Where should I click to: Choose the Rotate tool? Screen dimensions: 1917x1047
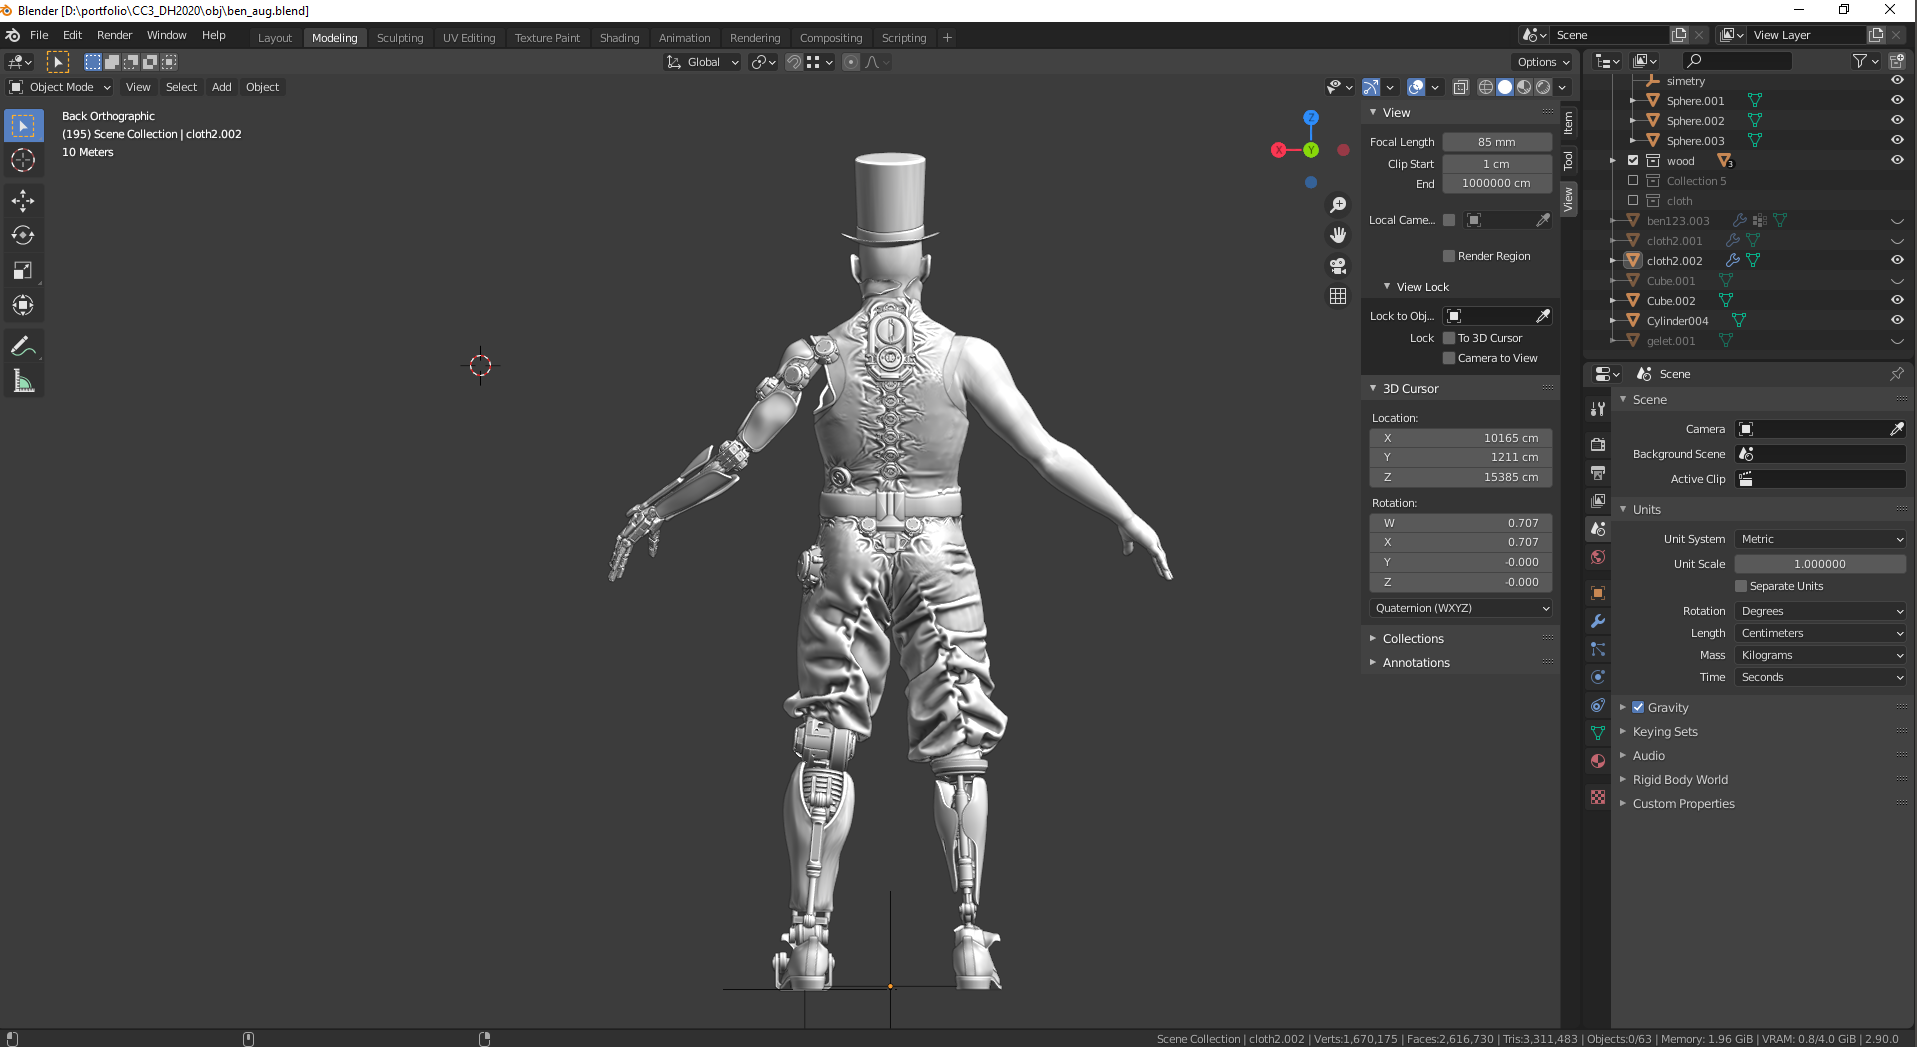(x=23, y=236)
